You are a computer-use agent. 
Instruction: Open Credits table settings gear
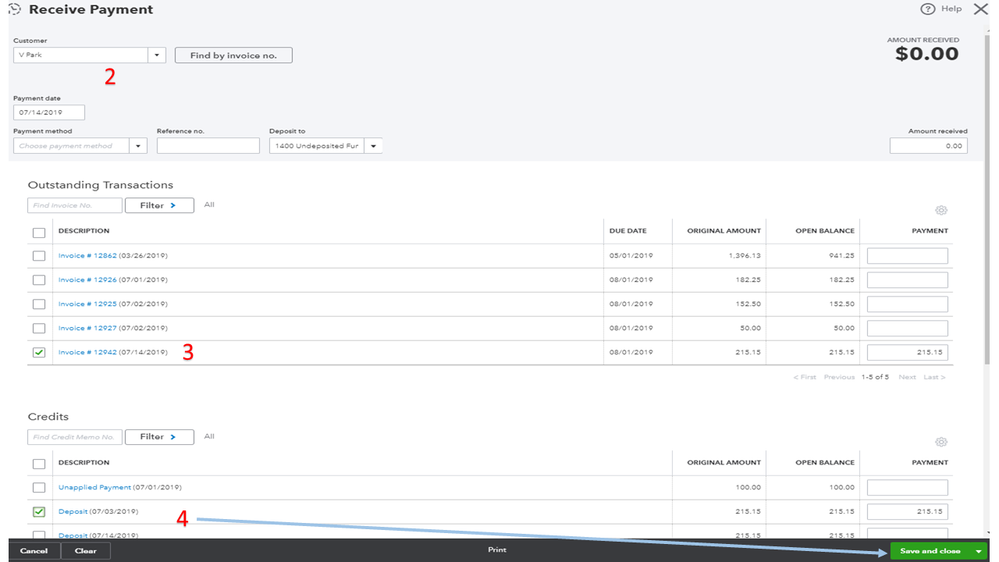click(x=941, y=442)
